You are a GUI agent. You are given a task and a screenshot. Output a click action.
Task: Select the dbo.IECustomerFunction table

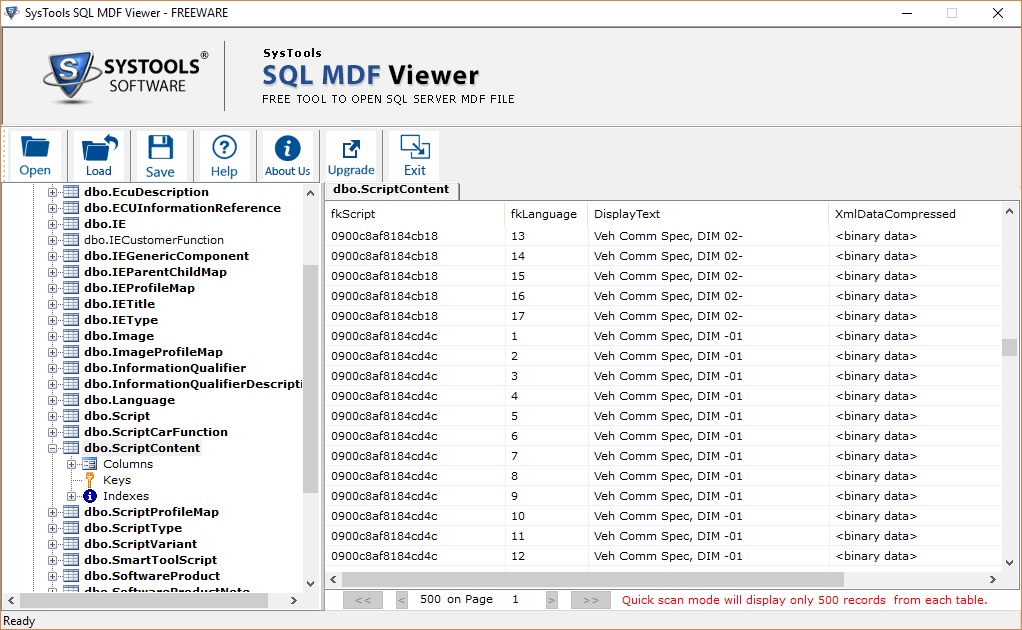(154, 240)
